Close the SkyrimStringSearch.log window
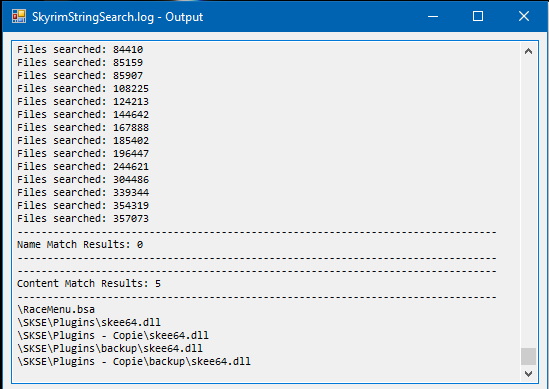549x389 pixels. coord(524,16)
